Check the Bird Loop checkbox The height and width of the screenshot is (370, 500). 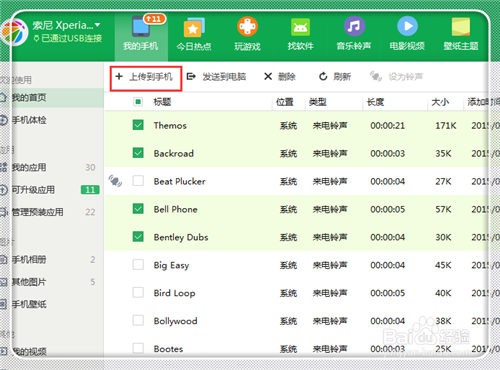[138, 293]
